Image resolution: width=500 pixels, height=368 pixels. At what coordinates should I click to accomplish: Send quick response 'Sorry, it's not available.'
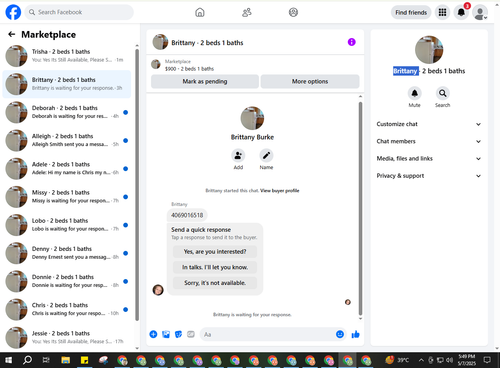215,283
